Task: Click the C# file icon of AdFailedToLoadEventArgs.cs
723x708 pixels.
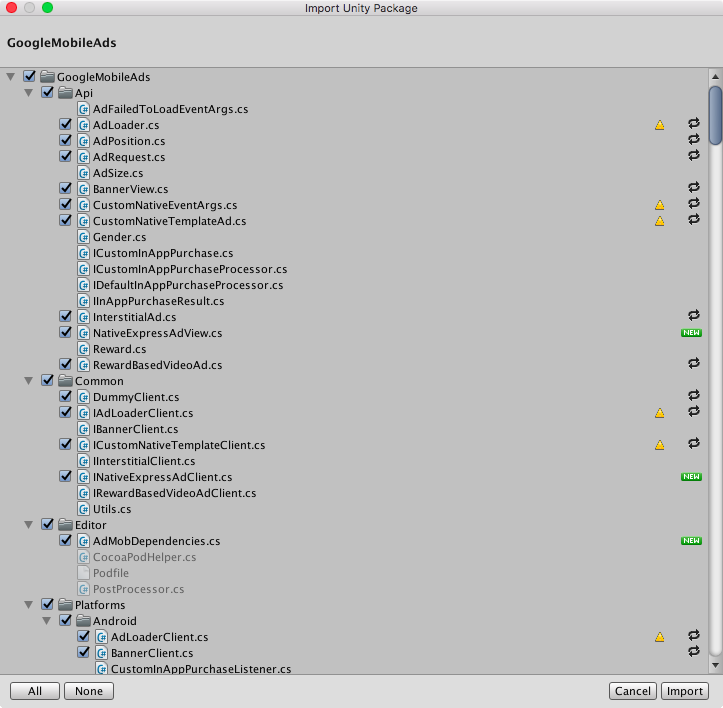Action: click(x=83, y=109)
